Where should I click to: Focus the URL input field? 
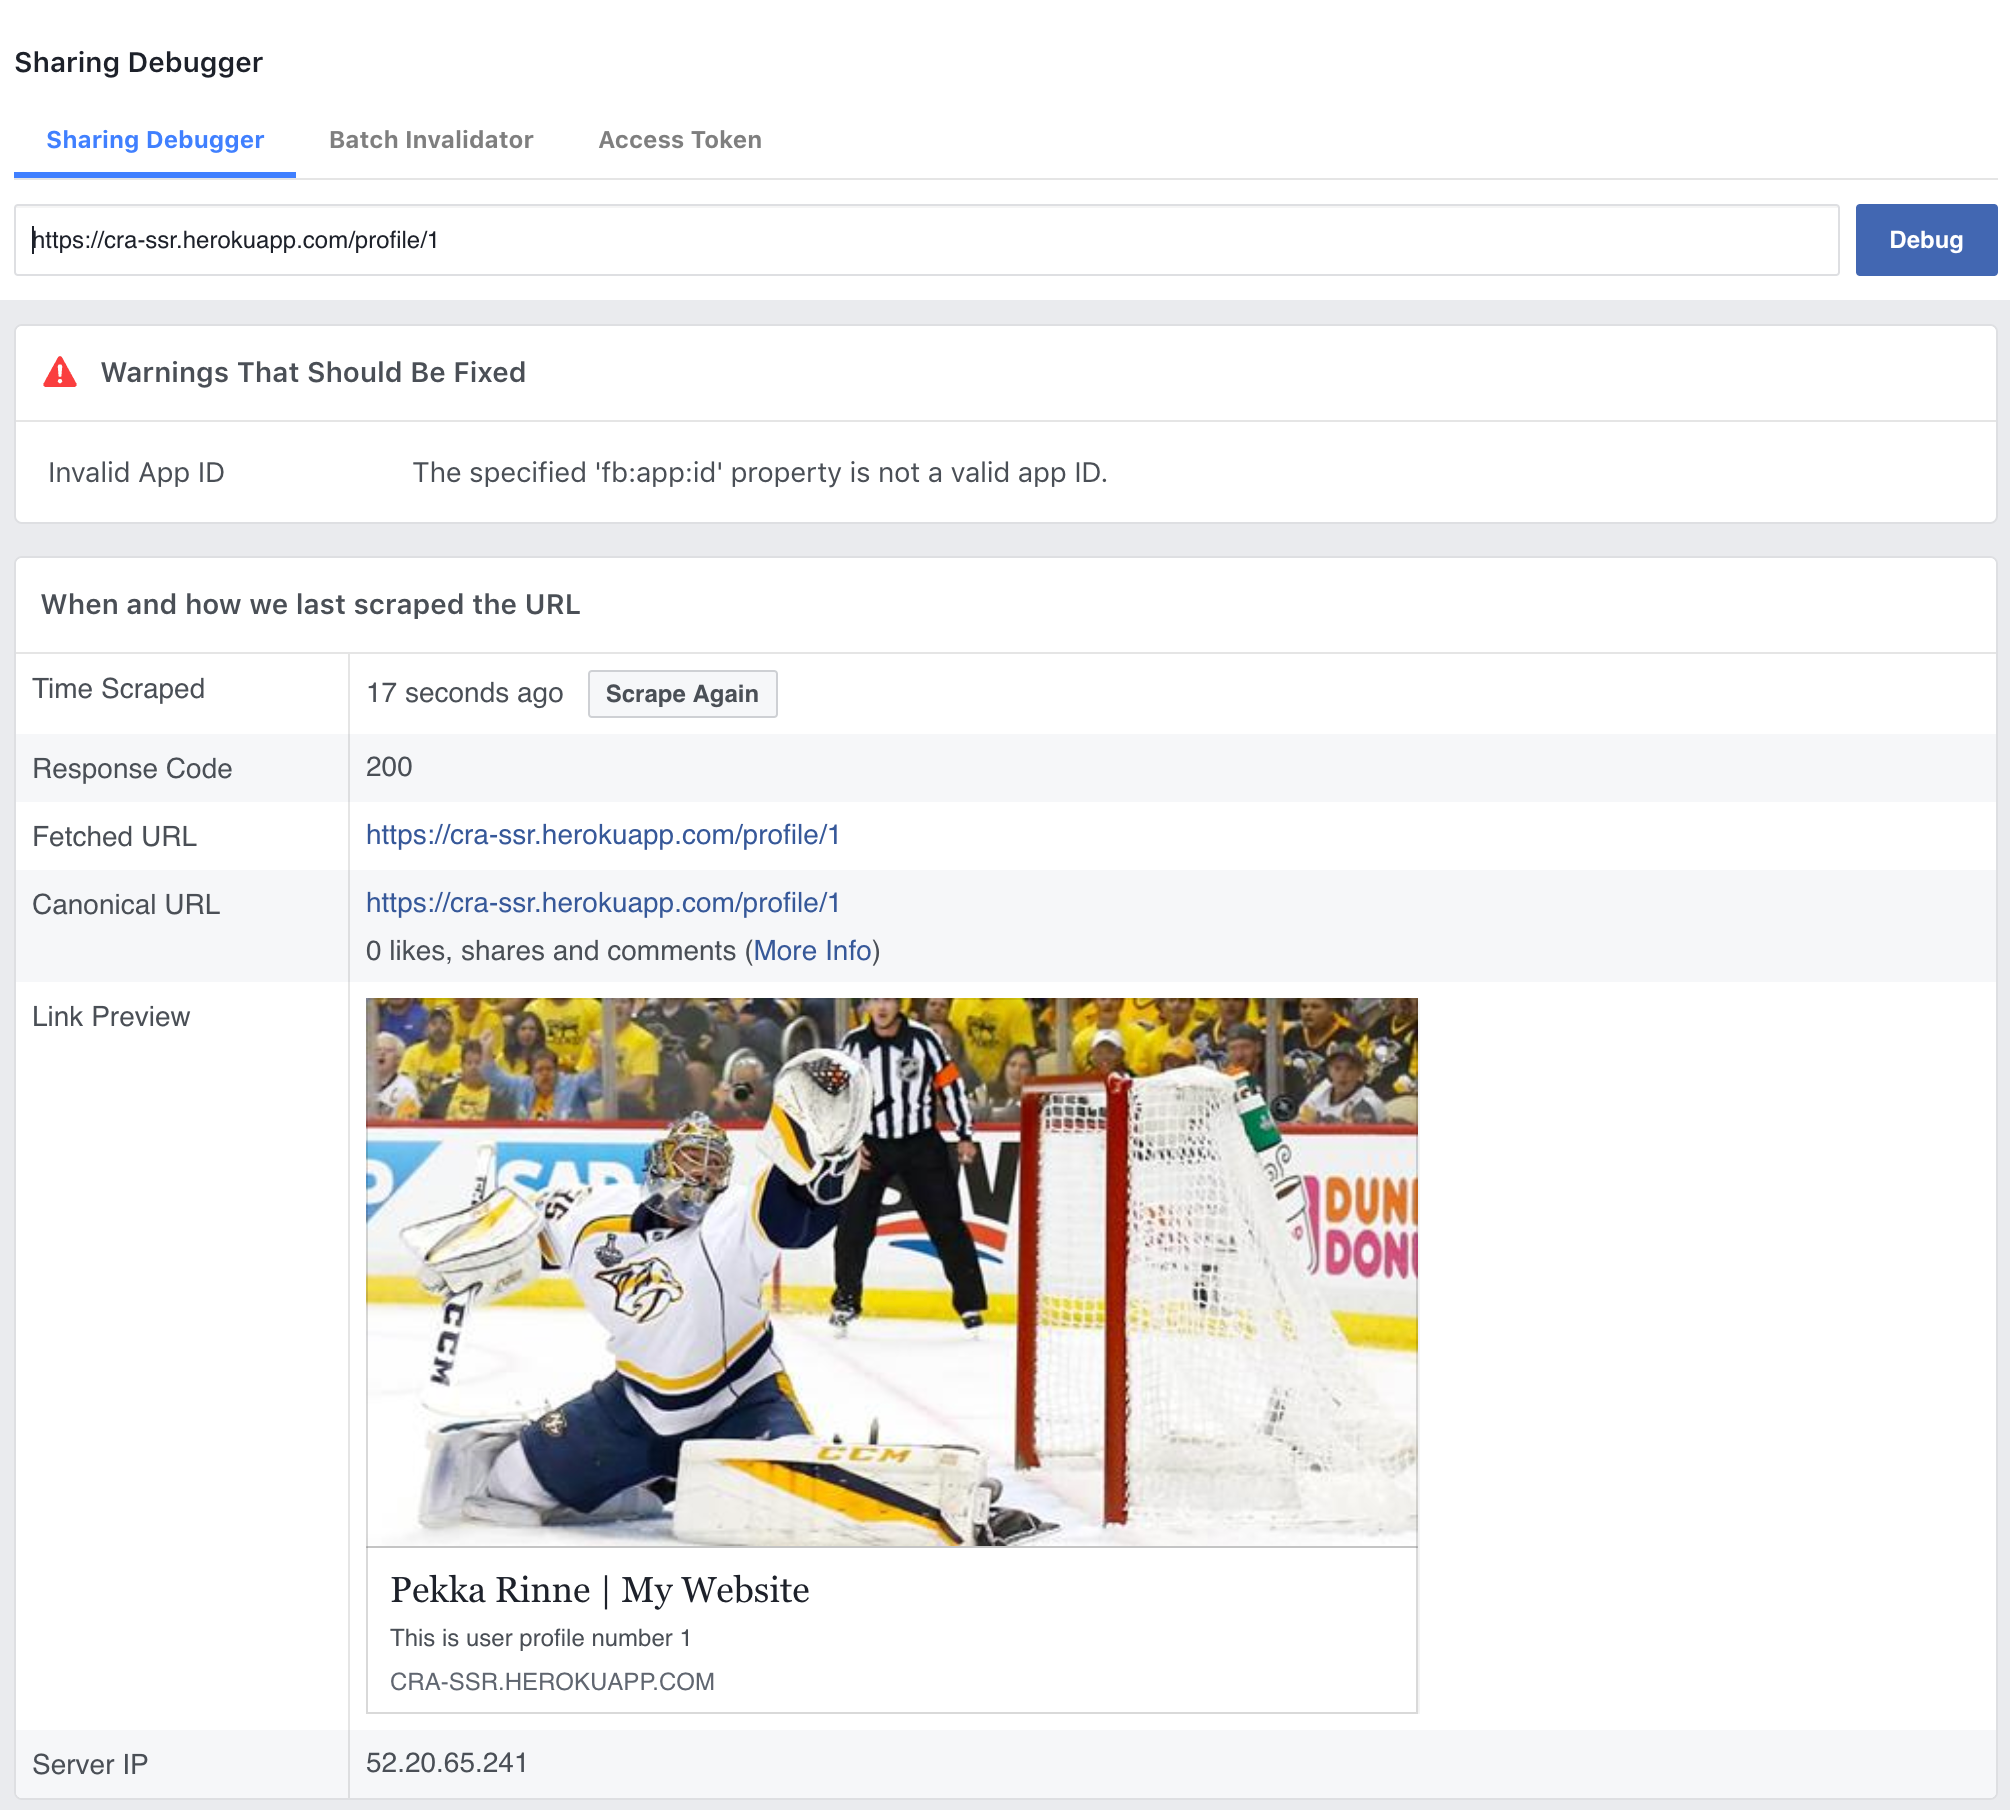926,240
